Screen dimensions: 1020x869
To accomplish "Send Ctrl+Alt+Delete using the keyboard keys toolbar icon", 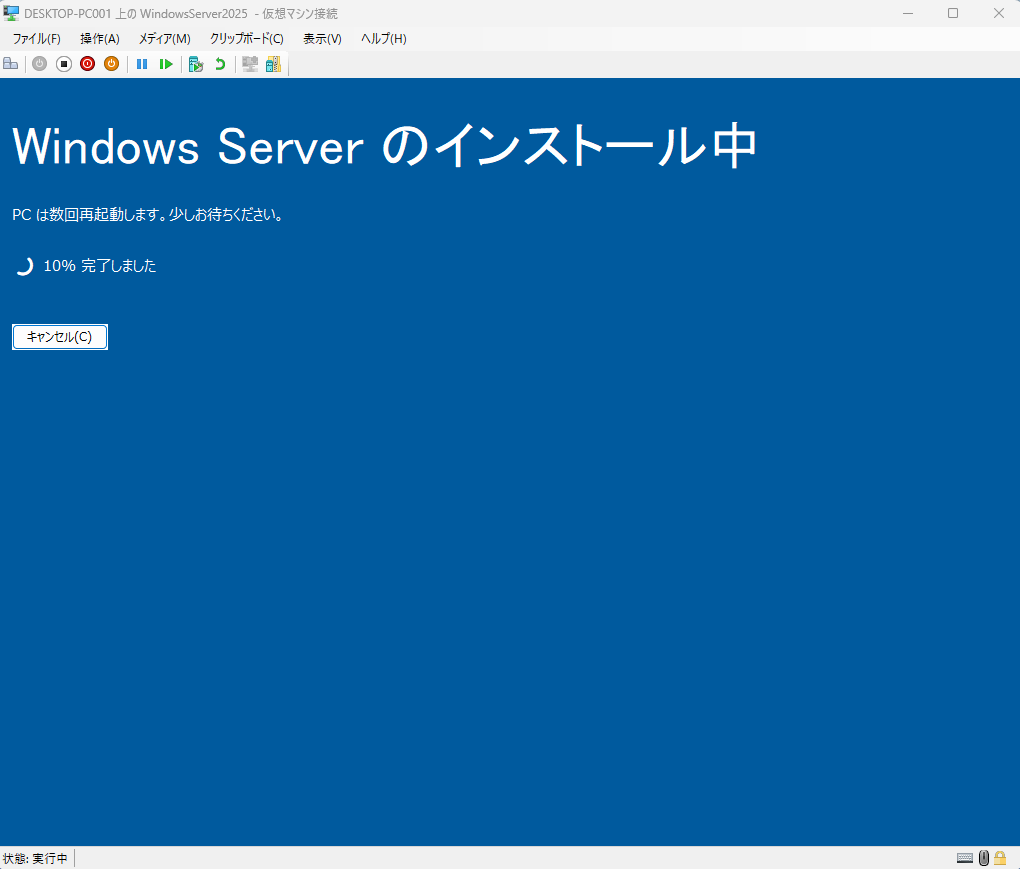I will (x=10, y=64).
